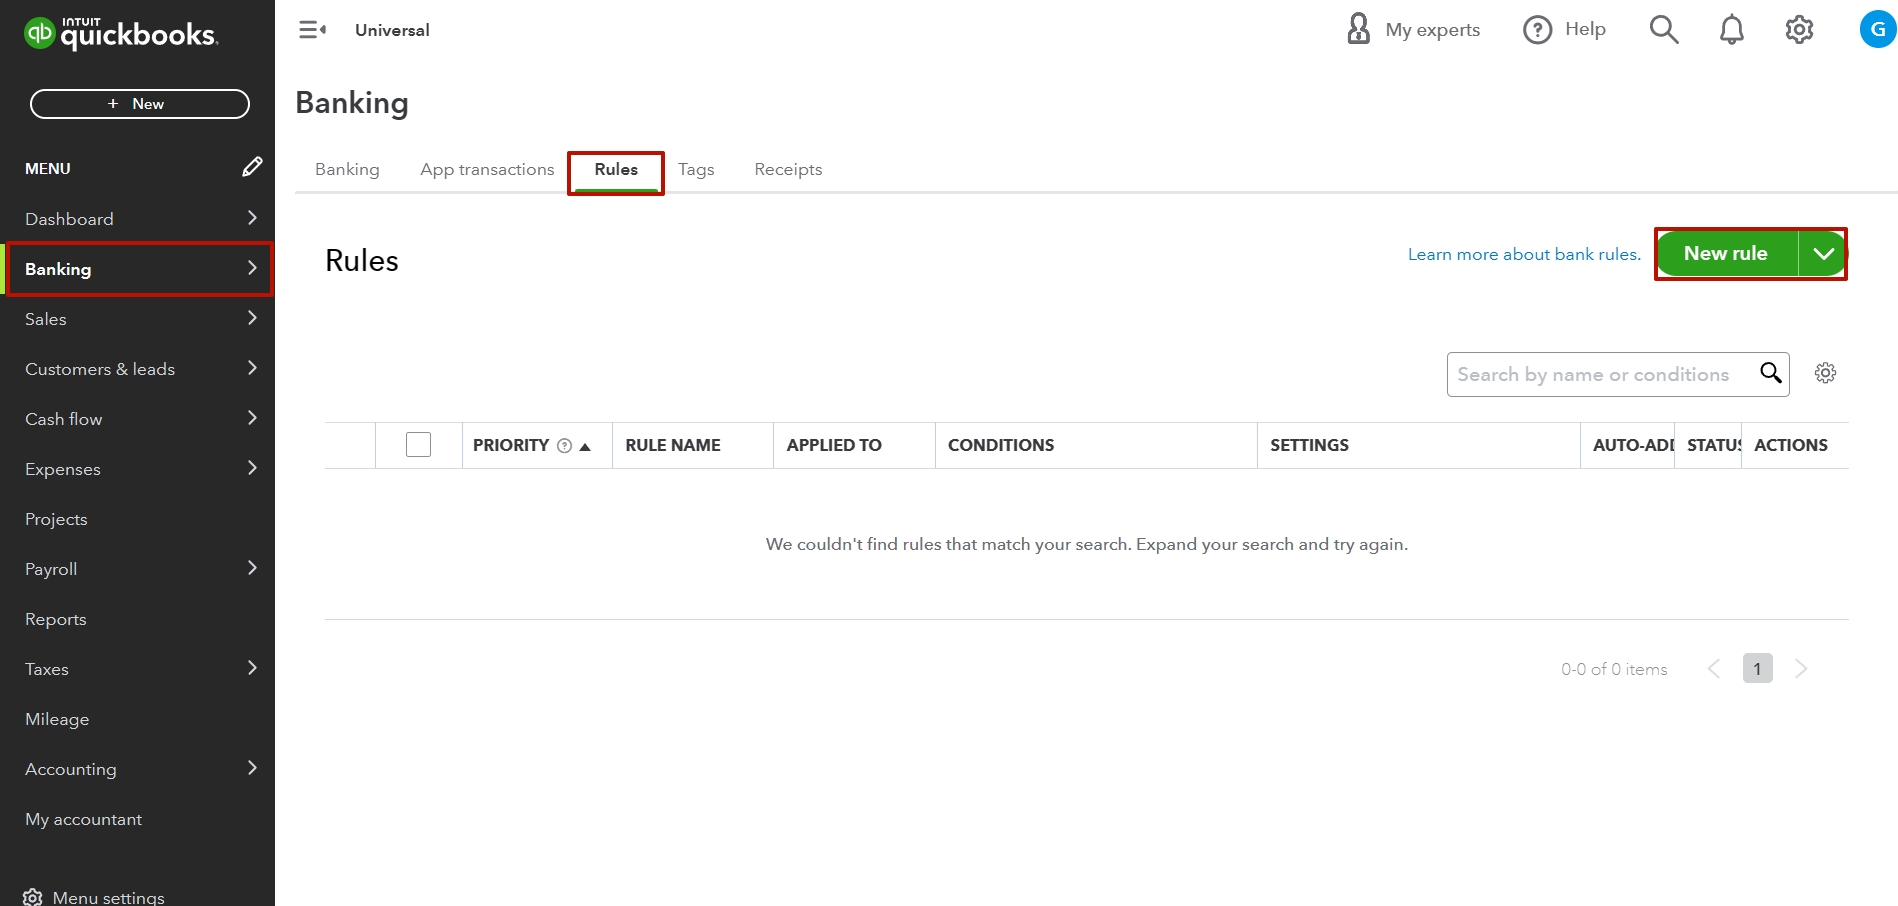This screenshot has width=1898, height=906.
Task: Open QuickBooks settings gear
Action: pos(1799,29)
